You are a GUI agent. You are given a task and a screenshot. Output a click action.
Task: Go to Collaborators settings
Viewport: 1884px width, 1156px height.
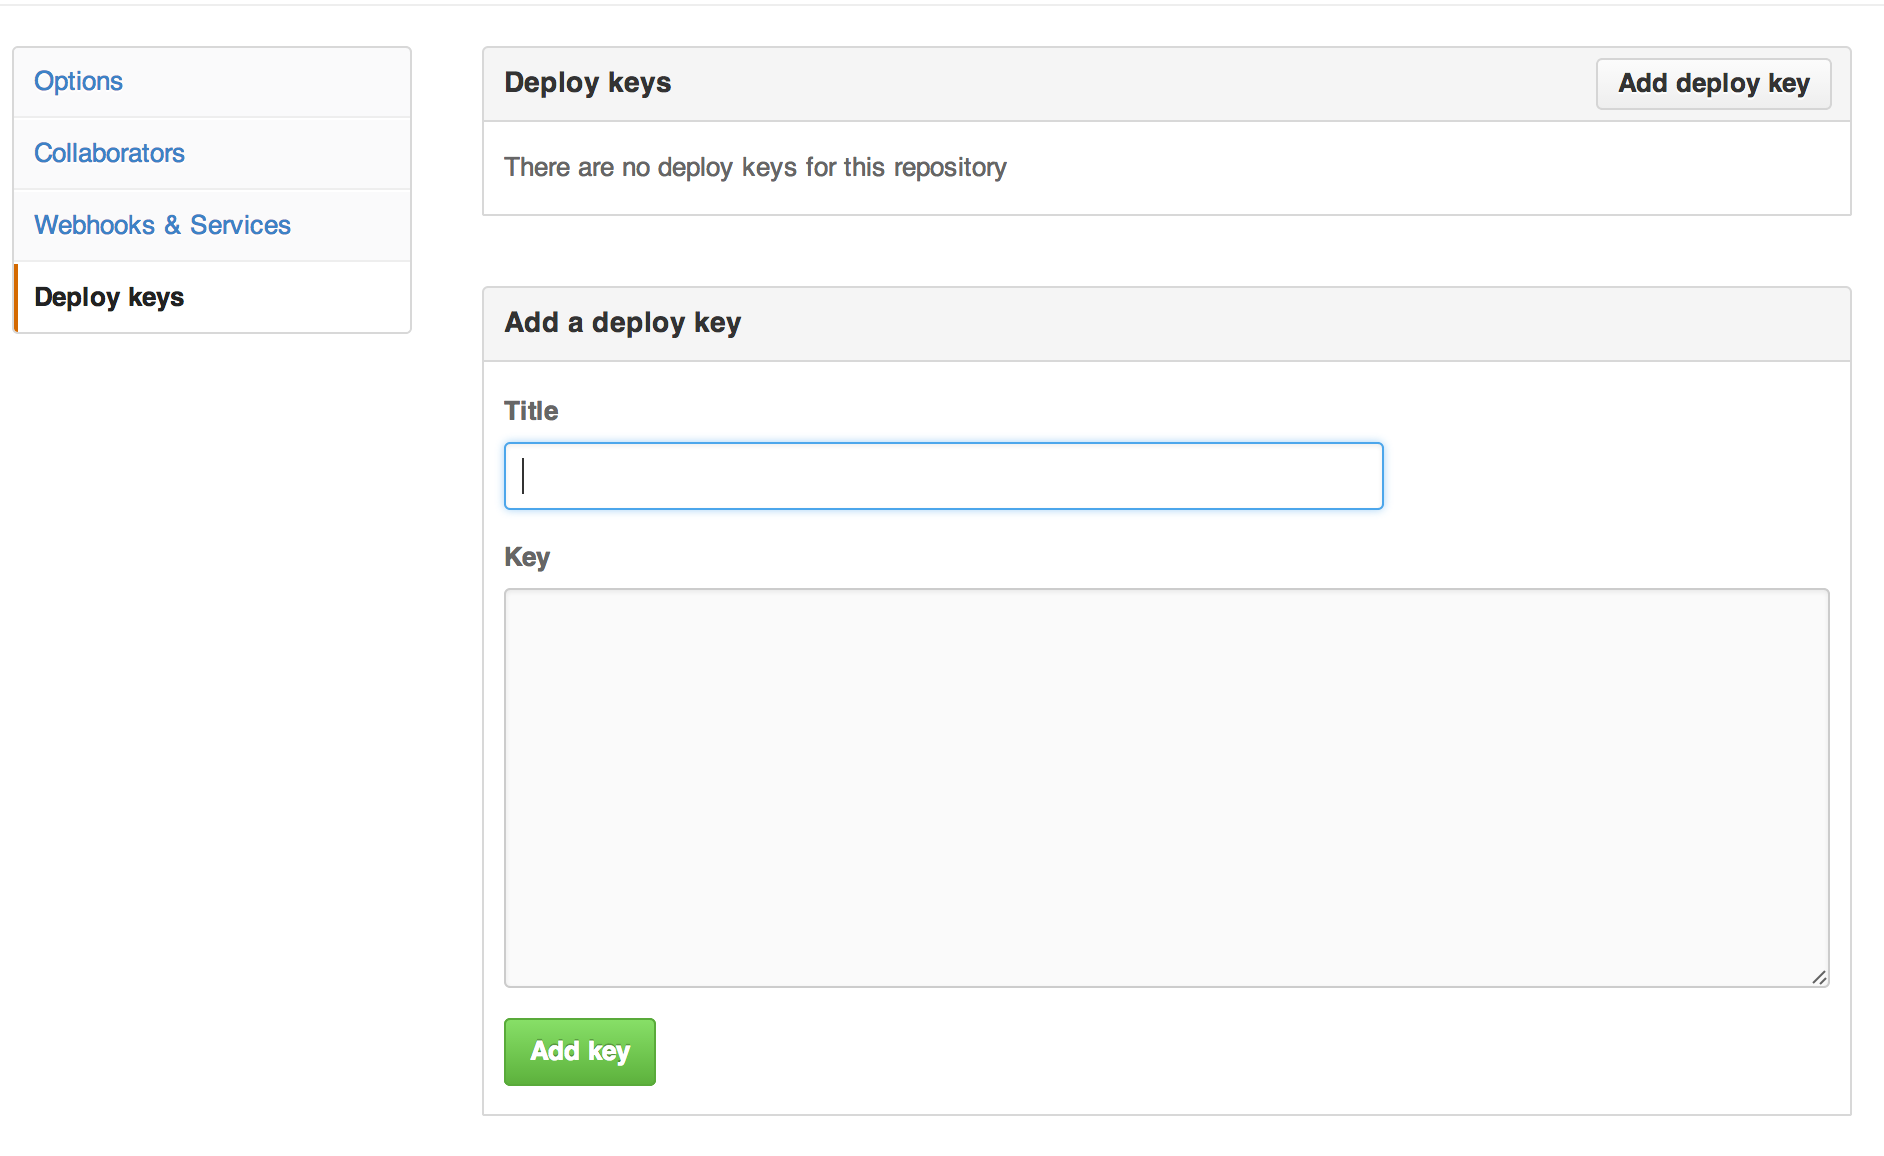109,153
